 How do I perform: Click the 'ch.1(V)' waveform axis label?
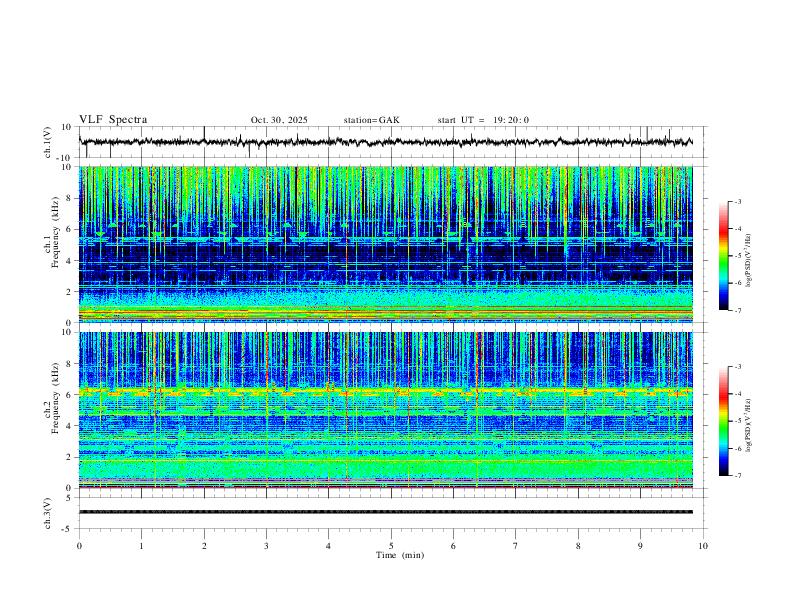tap(48, 142)
